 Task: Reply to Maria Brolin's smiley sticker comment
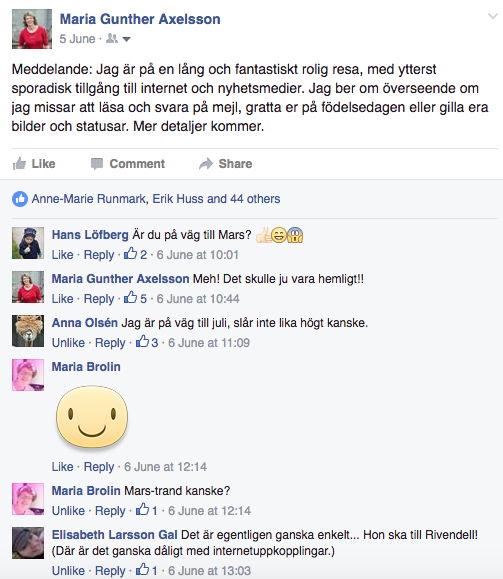pos(99,467)
